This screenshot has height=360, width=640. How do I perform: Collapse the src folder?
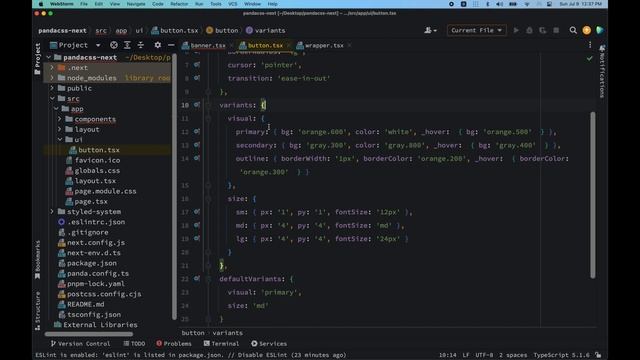pos(52,98)
